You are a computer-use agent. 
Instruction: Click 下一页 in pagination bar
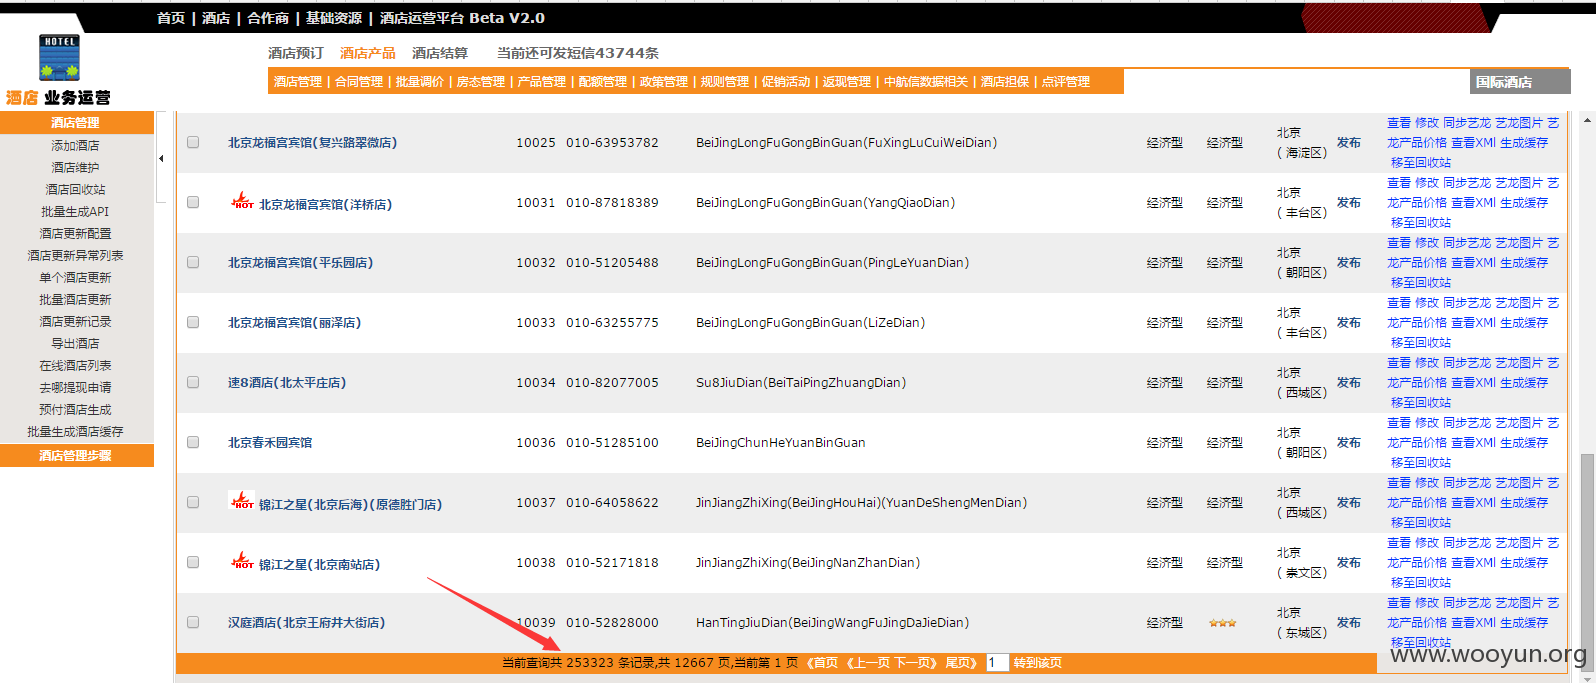[x=914, y=663]
